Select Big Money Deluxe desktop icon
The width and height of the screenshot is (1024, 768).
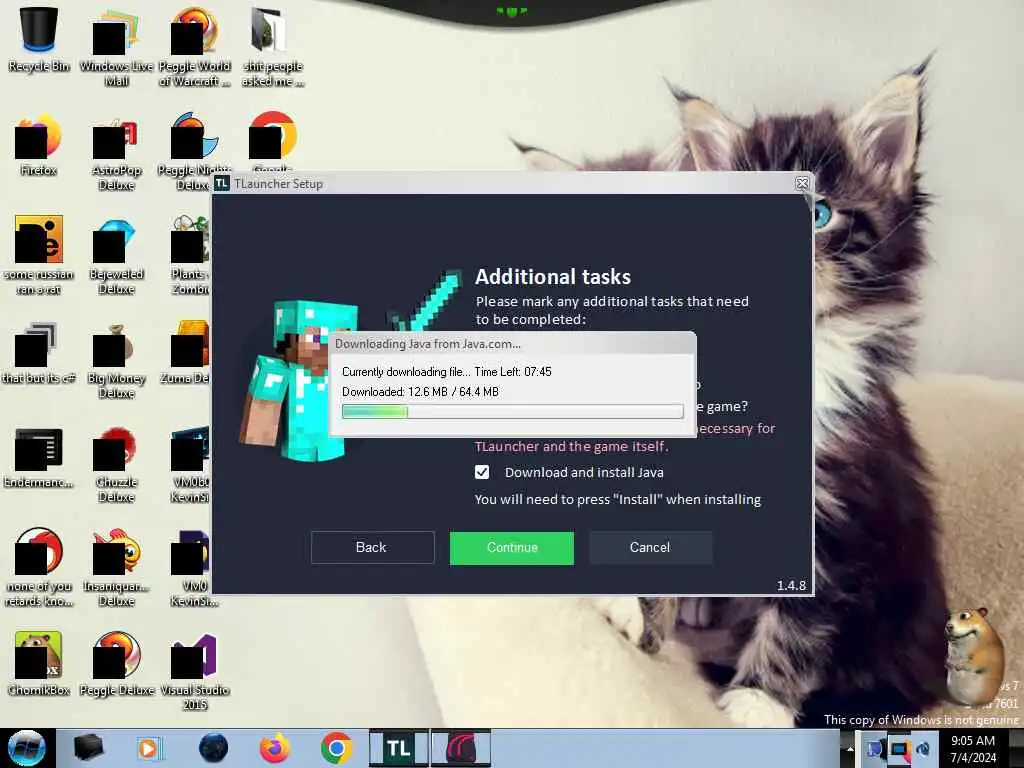[x=116, y=360]
